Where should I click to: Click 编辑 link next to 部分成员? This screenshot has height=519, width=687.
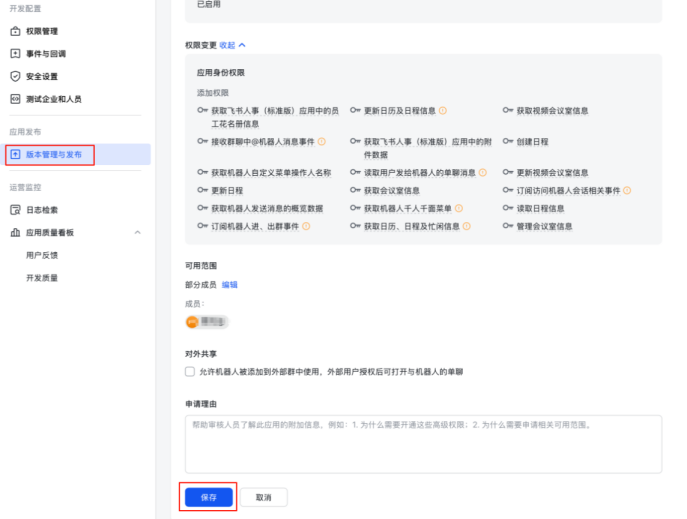point(229,284)
